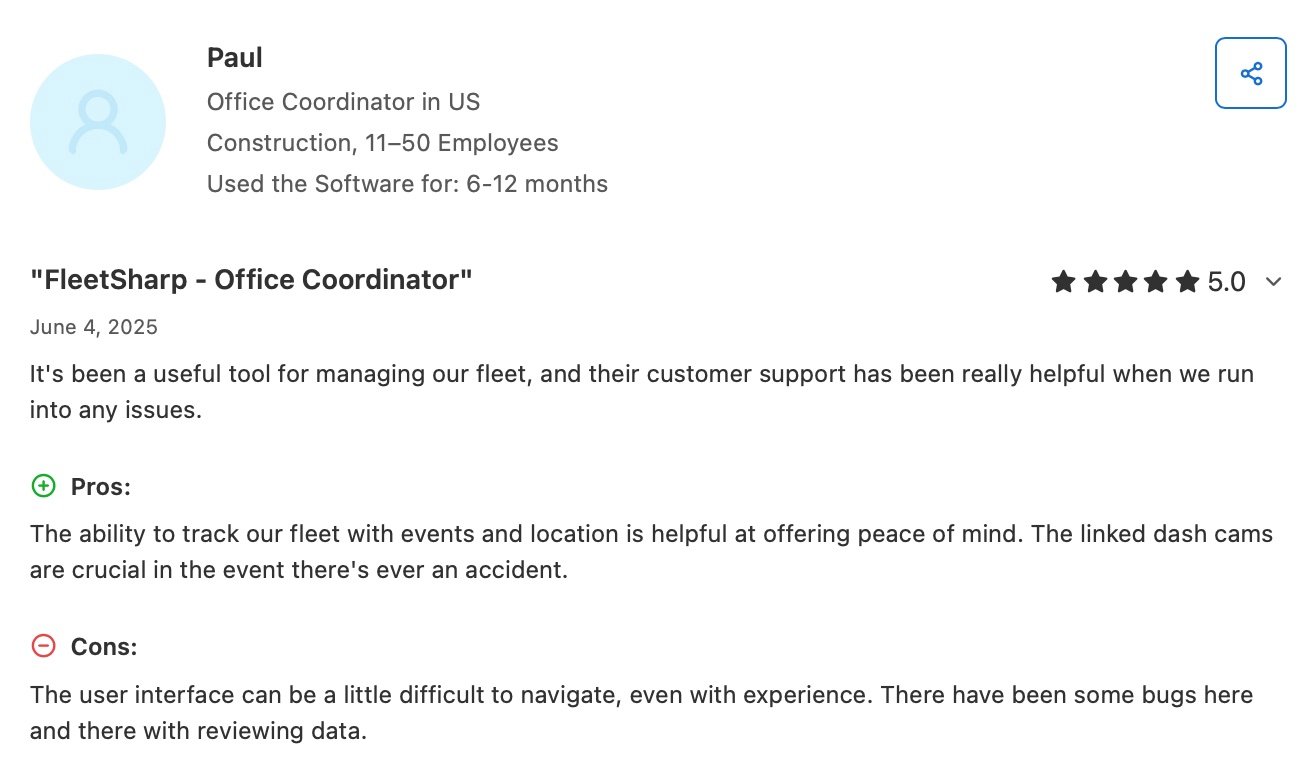Collapse the rating details using the down arrow
Image resolution: width=1306 pixels, height=766 pixels.
(x=1273, y=283)
